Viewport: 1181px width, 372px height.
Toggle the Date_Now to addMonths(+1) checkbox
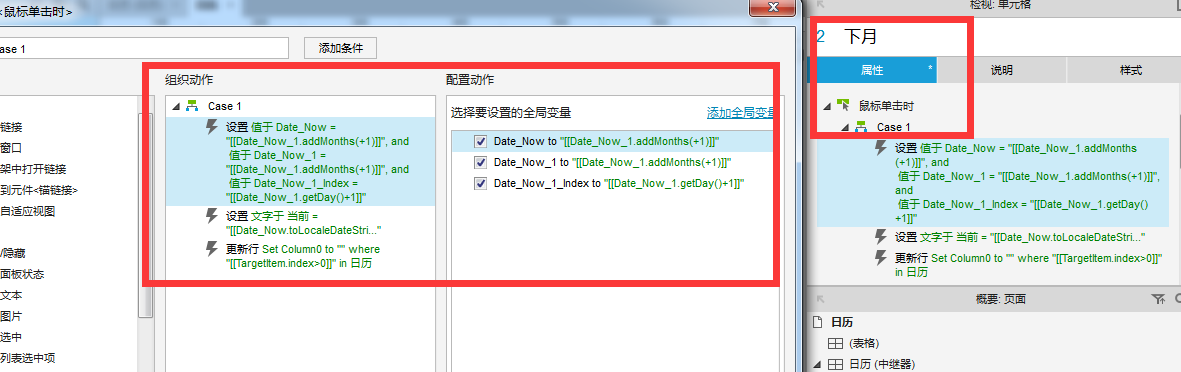click(x=481, y=142)
